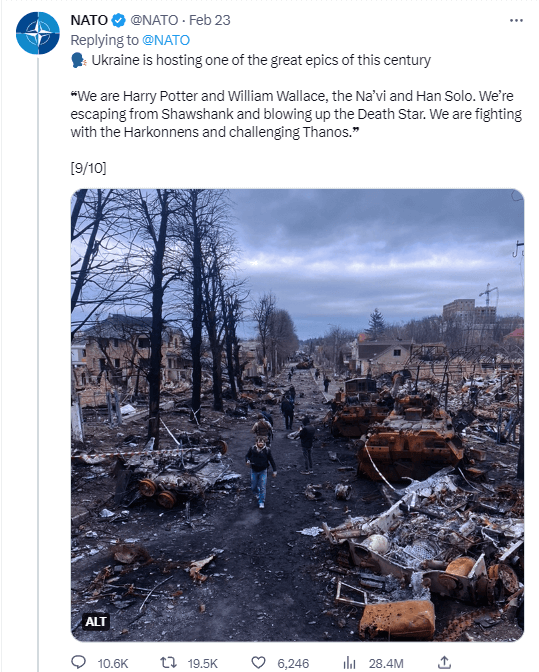Click the 28.4M views count
The image size is (539, 672).
click(x=386, y=663)
